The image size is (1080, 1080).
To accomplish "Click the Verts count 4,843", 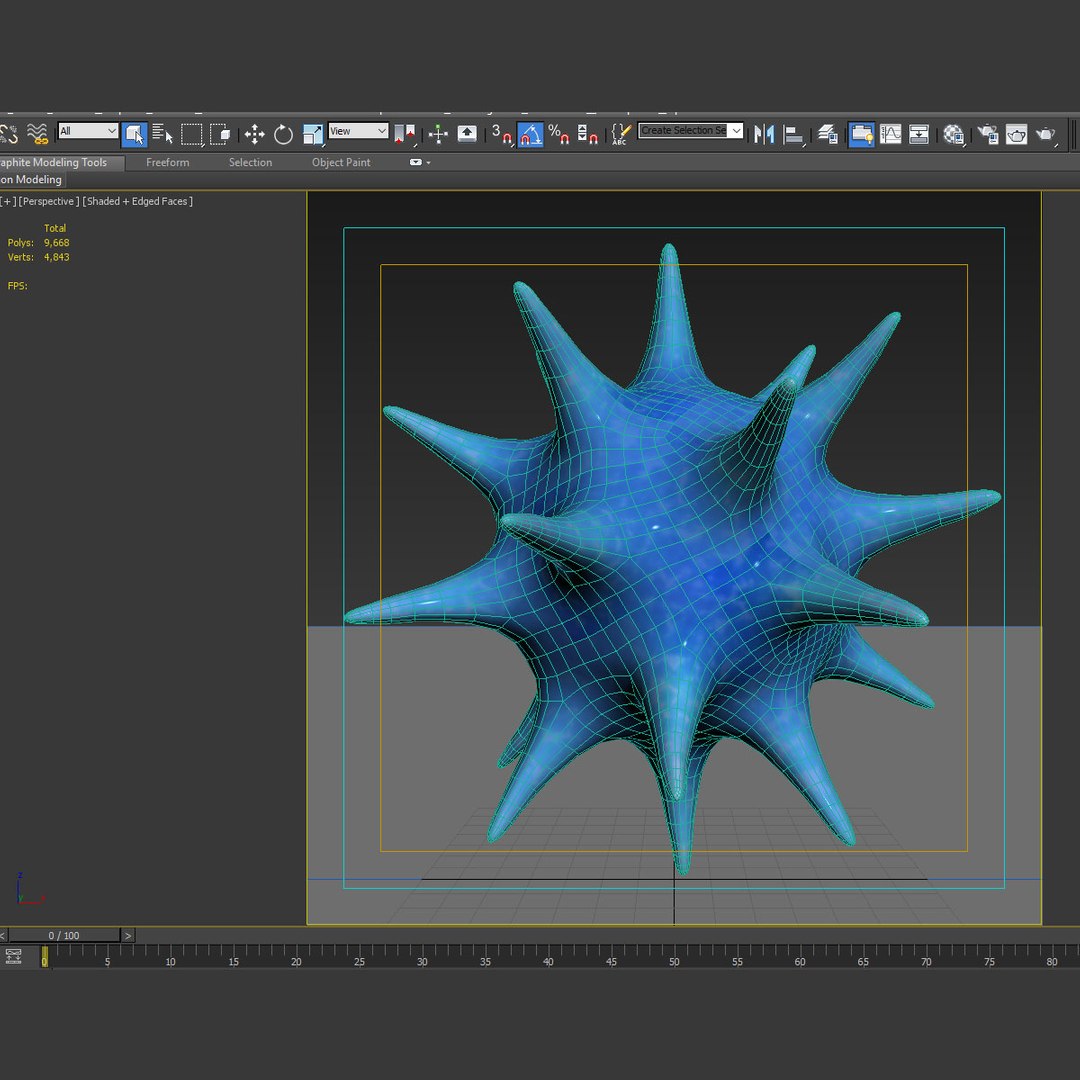I will coord(56,257).
